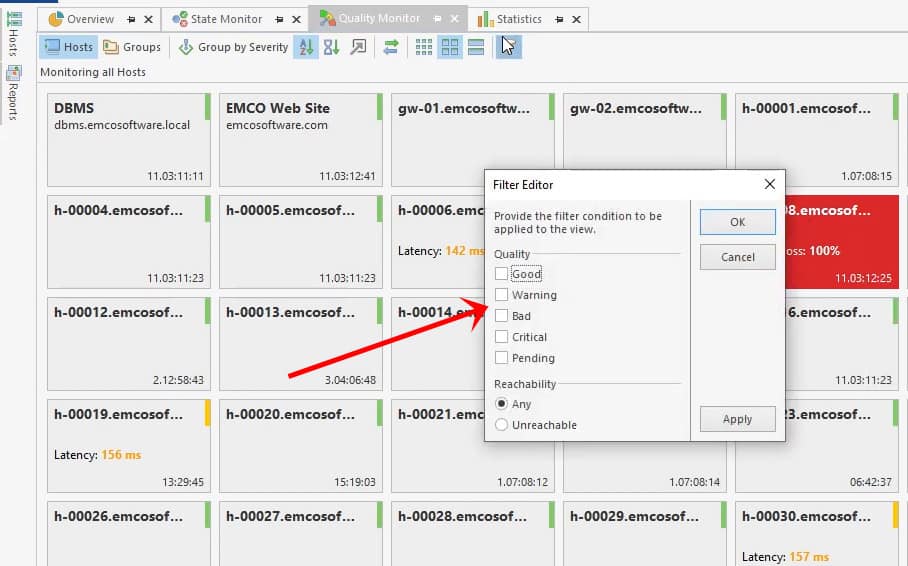This screenshot has width=908, height=566.
Task: Select the h-00028 host tile
Action: point(473,533)
